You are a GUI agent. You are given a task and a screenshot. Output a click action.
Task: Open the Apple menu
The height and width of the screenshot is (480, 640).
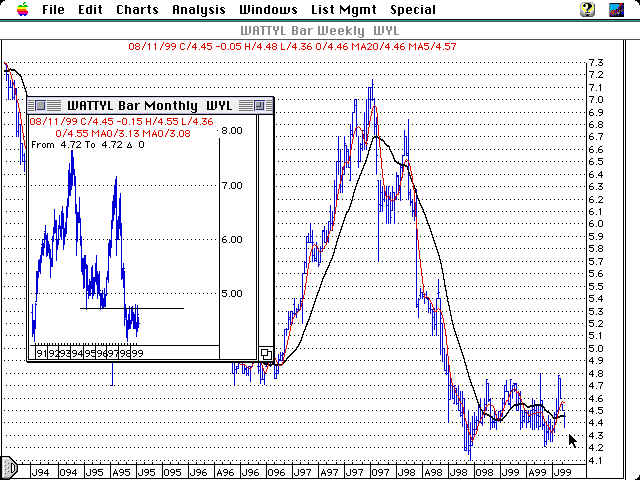coord(23,9)
